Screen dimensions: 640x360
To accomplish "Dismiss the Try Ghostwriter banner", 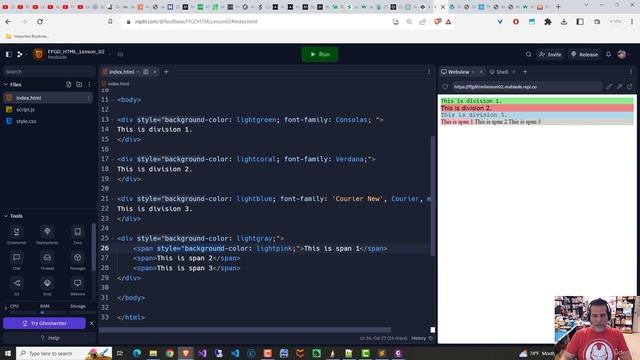I will click(x=91, y=323).
